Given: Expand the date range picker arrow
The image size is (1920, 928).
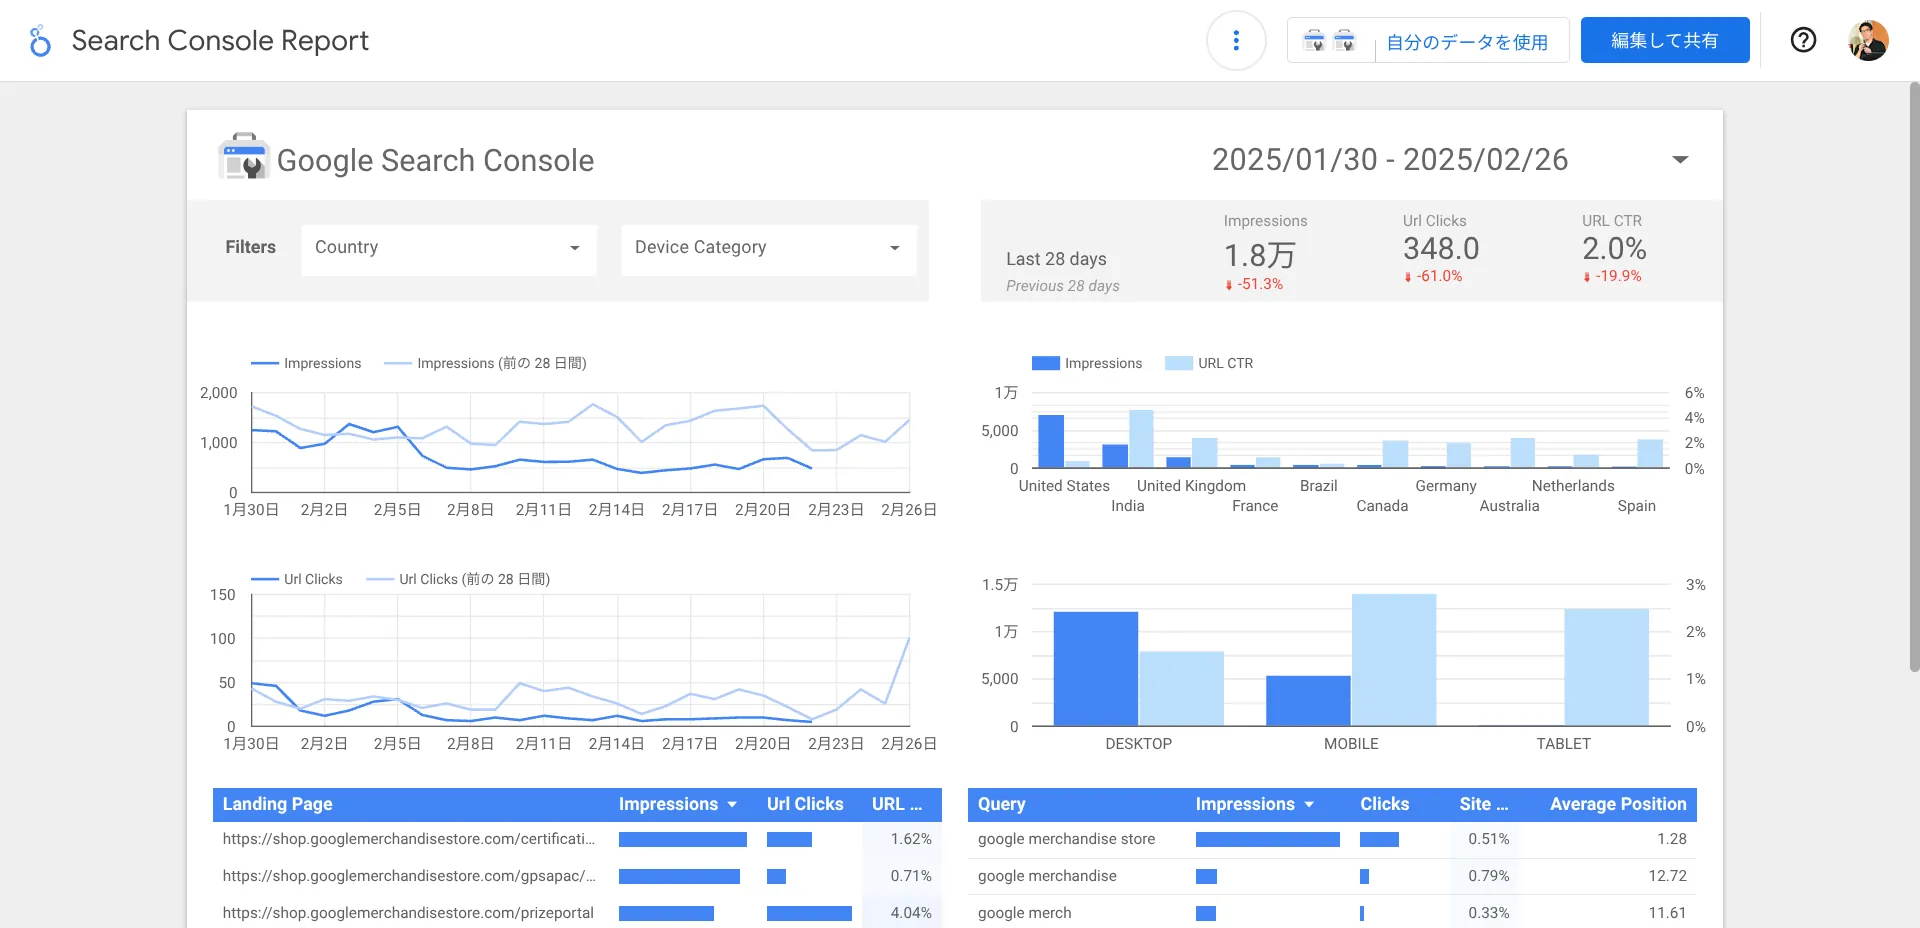Looking at the screenshot, I should coord(1680,160).
